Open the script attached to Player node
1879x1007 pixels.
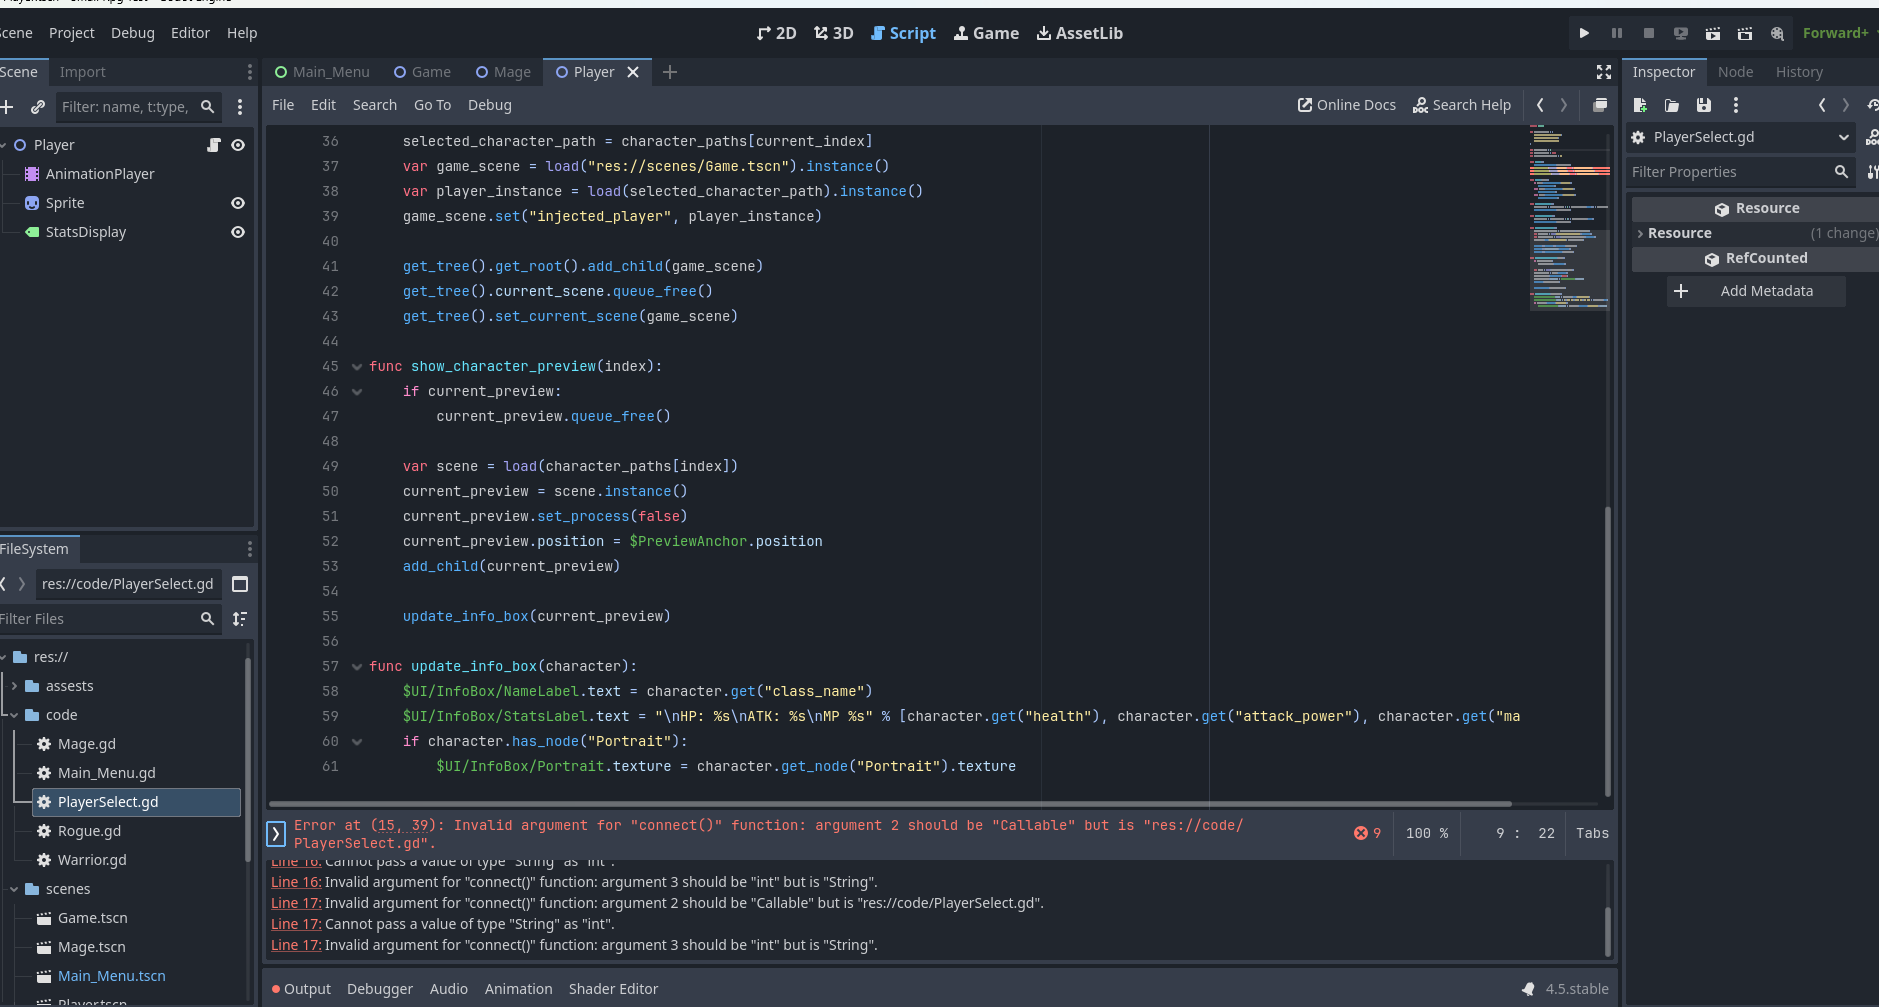coord(213,145)
